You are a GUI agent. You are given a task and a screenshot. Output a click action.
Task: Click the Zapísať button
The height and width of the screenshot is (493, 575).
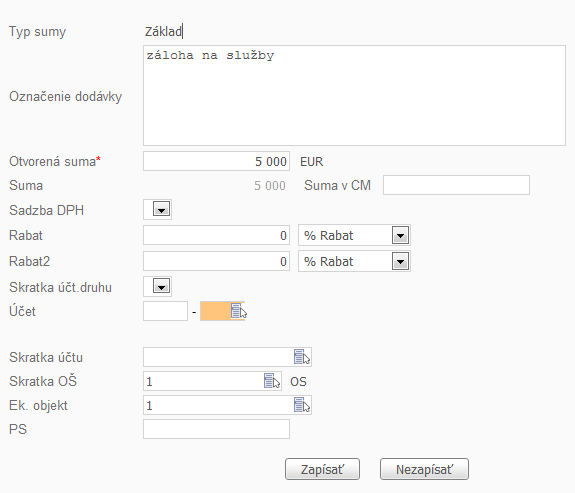coord(322,469)
